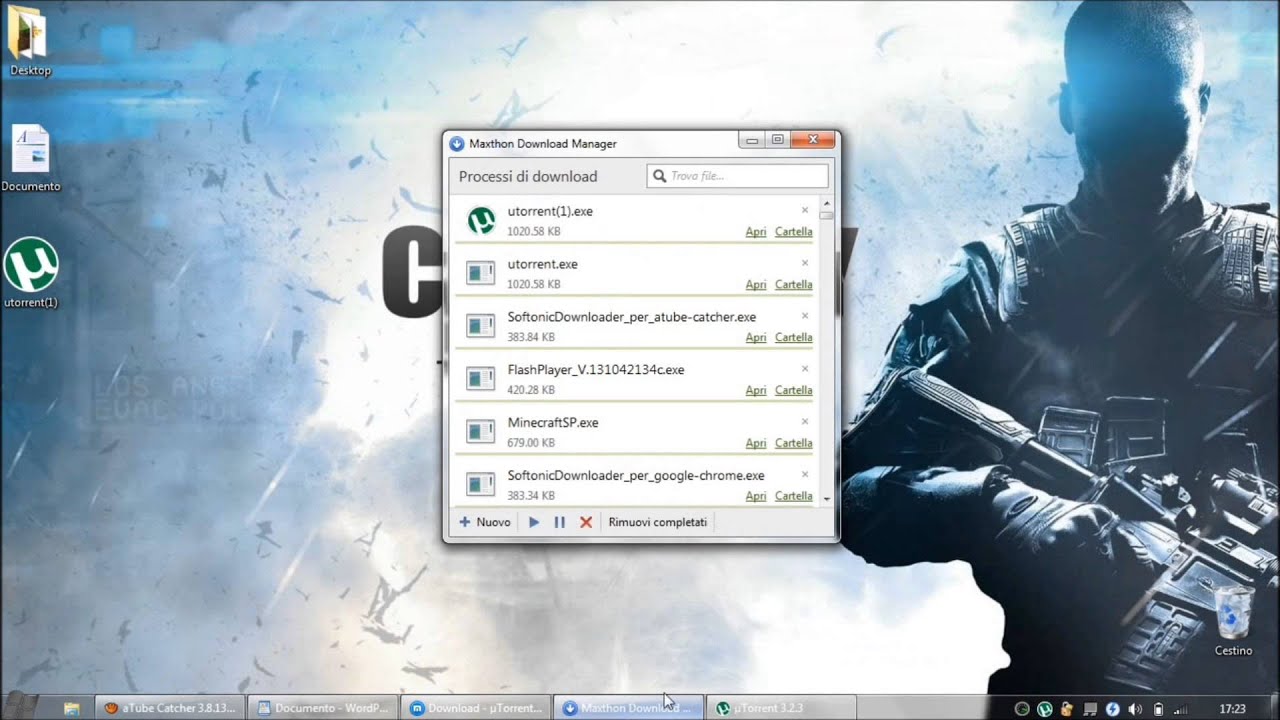Select the MinecraftSP.exe file name
1280x720 pixels.
click(553, 422)
